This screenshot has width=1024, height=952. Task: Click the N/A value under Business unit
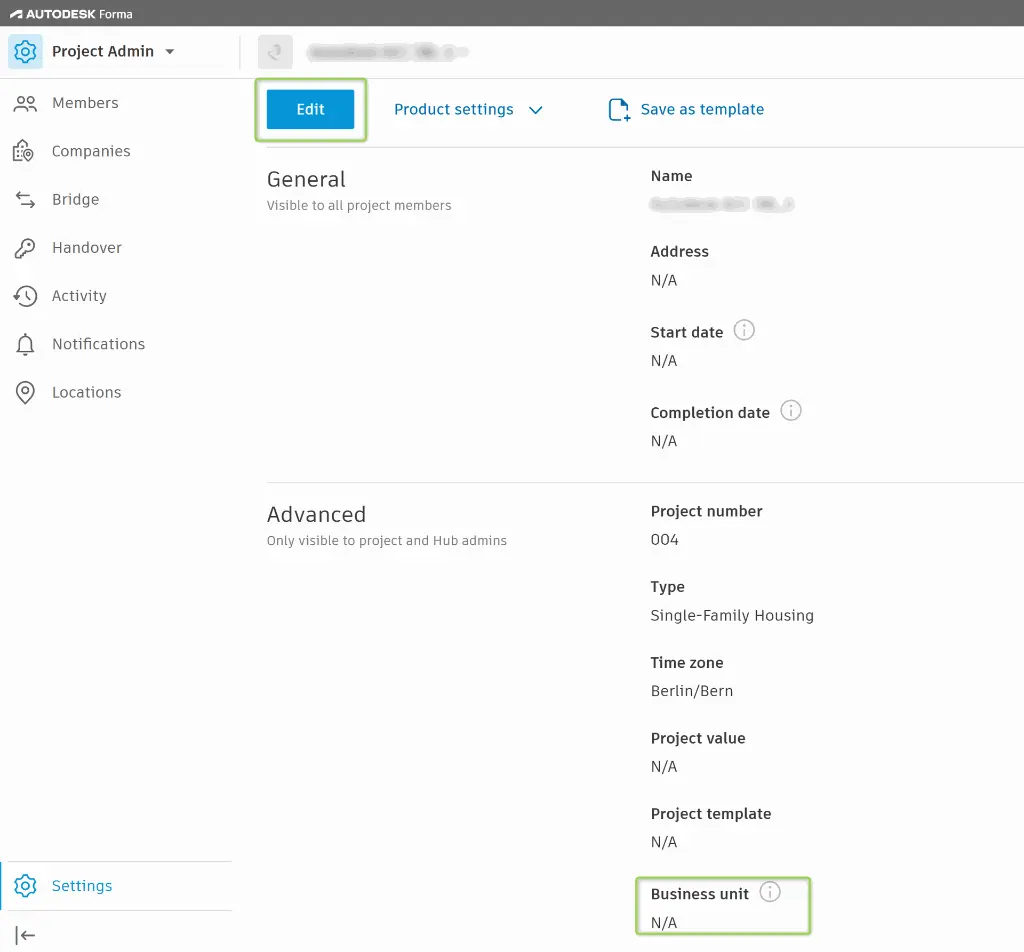click(664, 923)
